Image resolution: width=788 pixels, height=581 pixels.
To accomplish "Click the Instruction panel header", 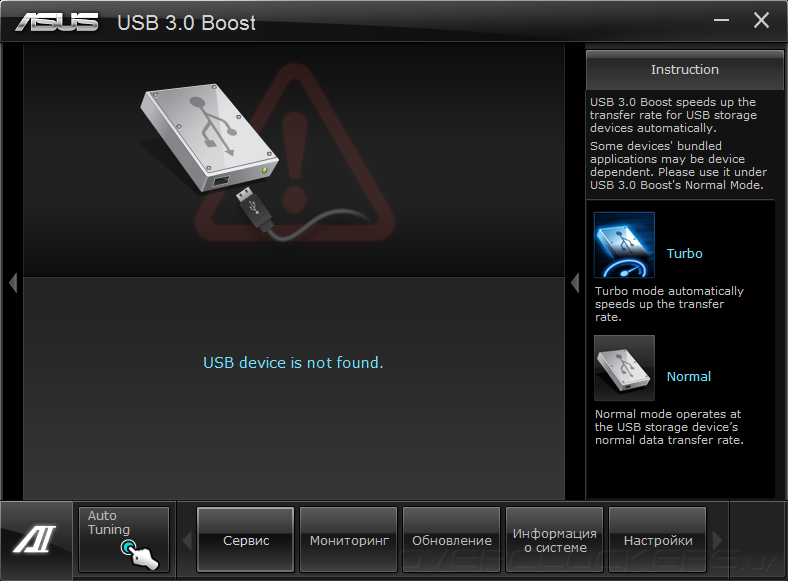I will (x=684, y=70).
